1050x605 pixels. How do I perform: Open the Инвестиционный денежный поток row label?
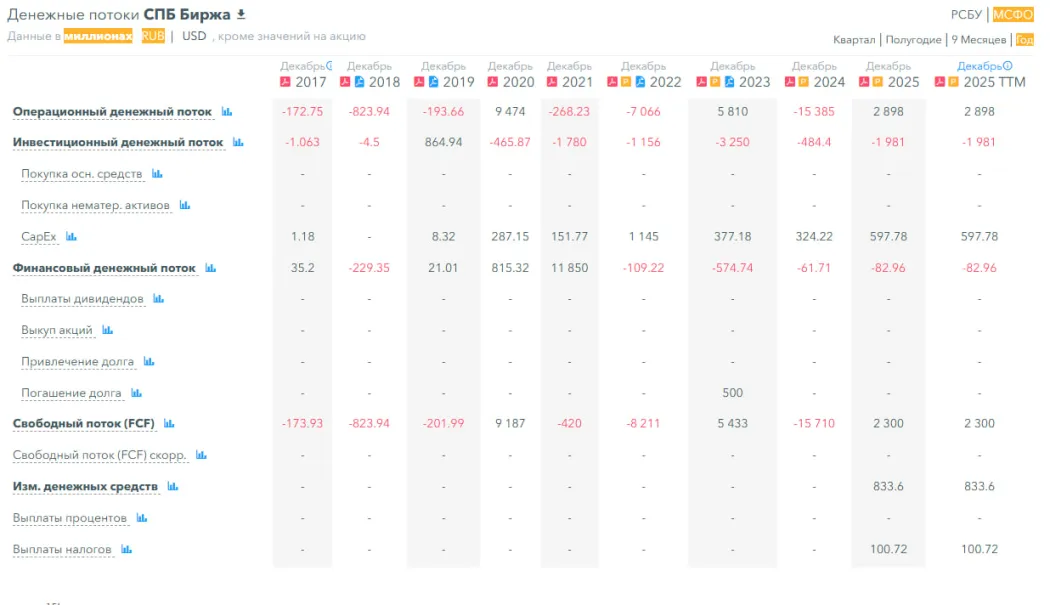tap(118, 142)
